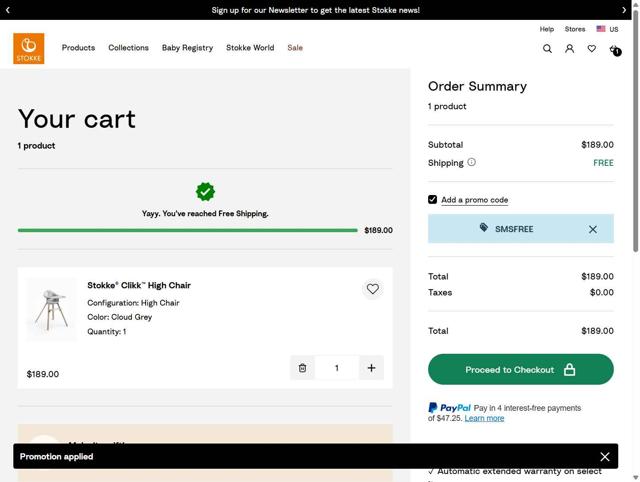Open the Products menu

[x=78, y=48]
